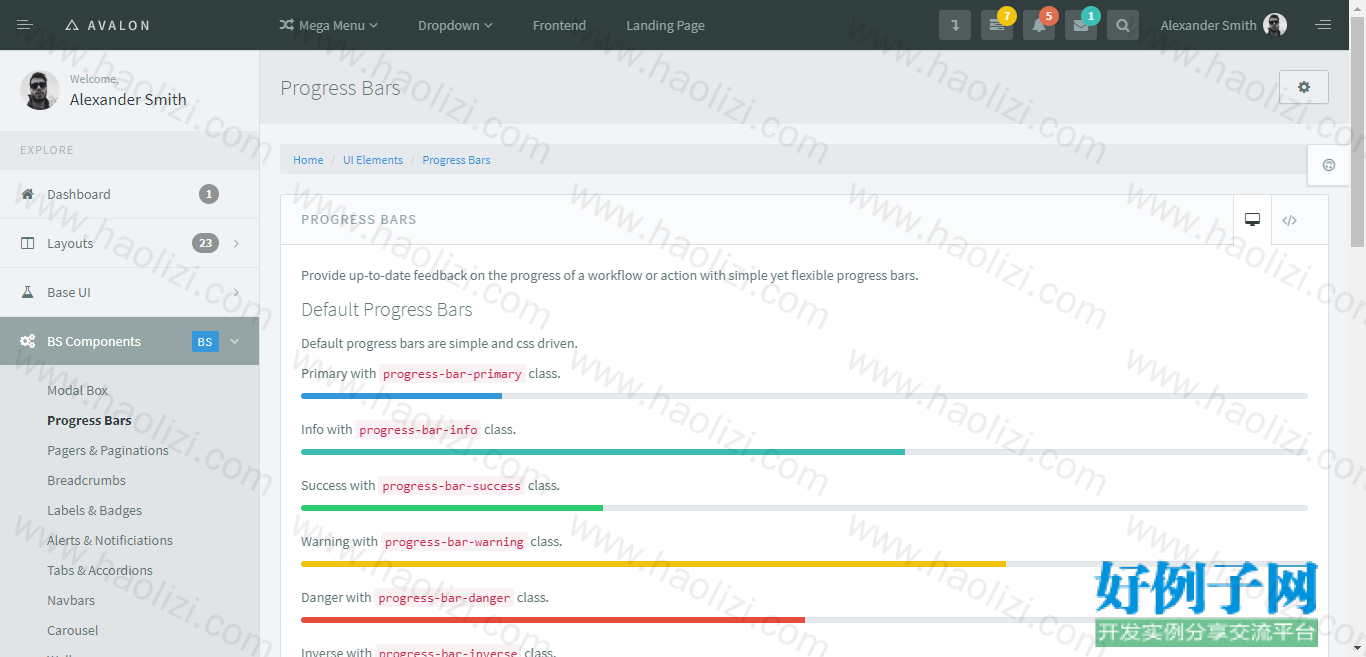
Task: Toggle the right sidebar menu icon
Action: coord(1323,25)
